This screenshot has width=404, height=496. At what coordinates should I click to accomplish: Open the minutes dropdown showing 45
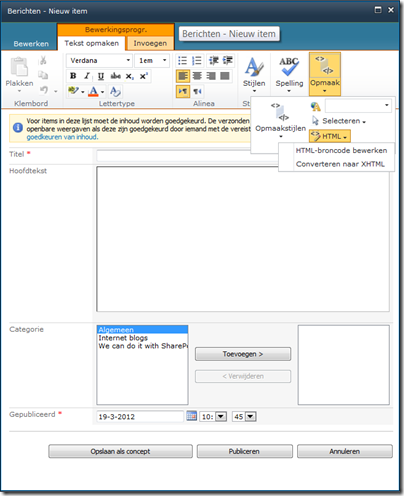coord(251,417)
